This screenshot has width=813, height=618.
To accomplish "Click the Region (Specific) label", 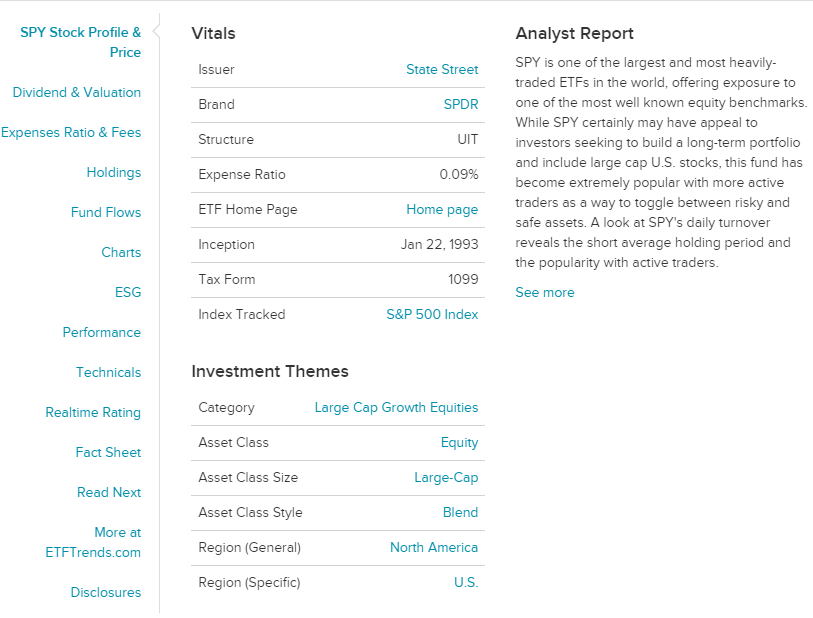I will tap(249, 582).
